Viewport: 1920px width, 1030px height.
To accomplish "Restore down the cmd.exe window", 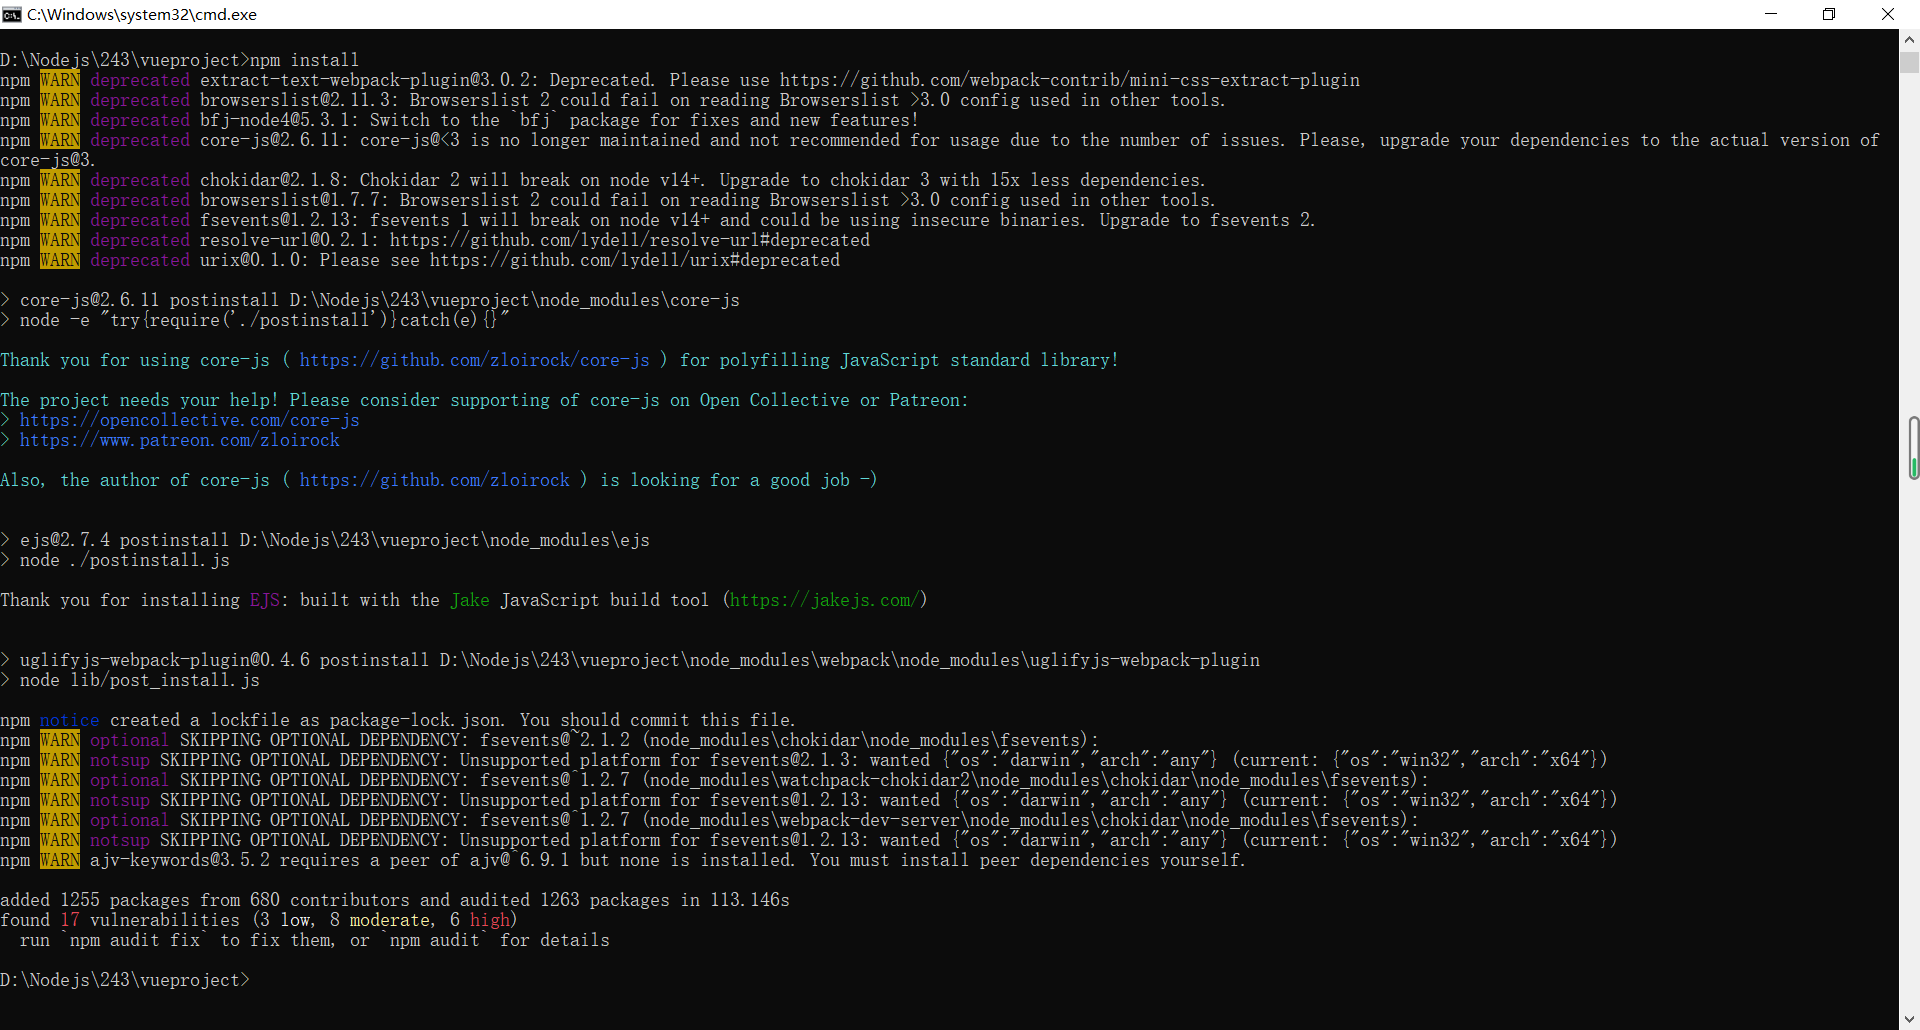I will 1829,14.
